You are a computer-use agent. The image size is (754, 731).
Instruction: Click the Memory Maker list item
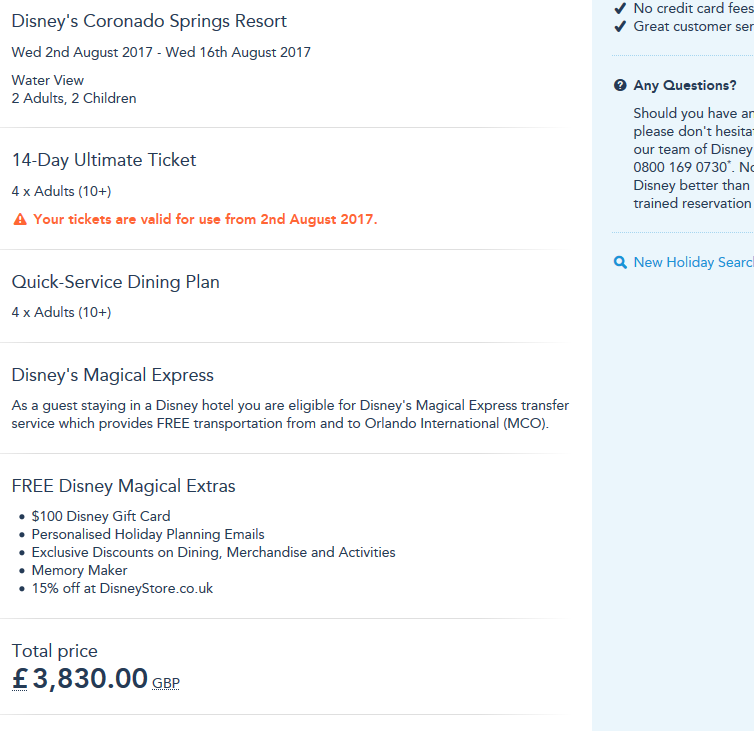[79, 570]
